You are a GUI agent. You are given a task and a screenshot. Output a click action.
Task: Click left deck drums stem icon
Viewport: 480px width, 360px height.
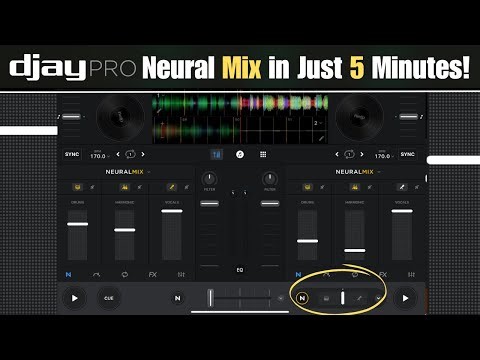click(x=77, y=187)
